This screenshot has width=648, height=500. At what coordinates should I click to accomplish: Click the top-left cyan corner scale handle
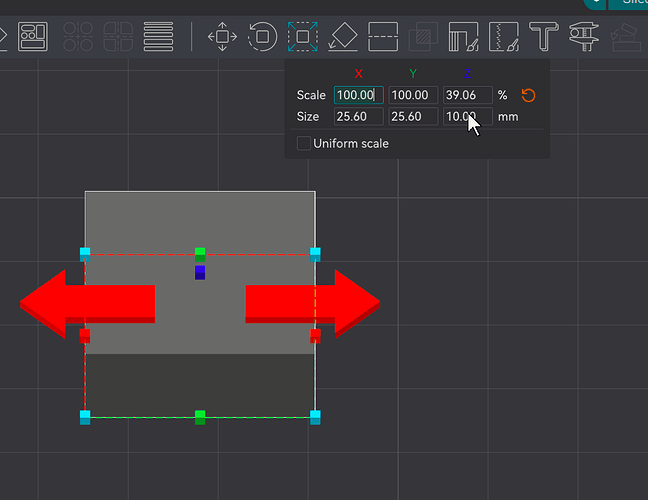pos(85,255)
